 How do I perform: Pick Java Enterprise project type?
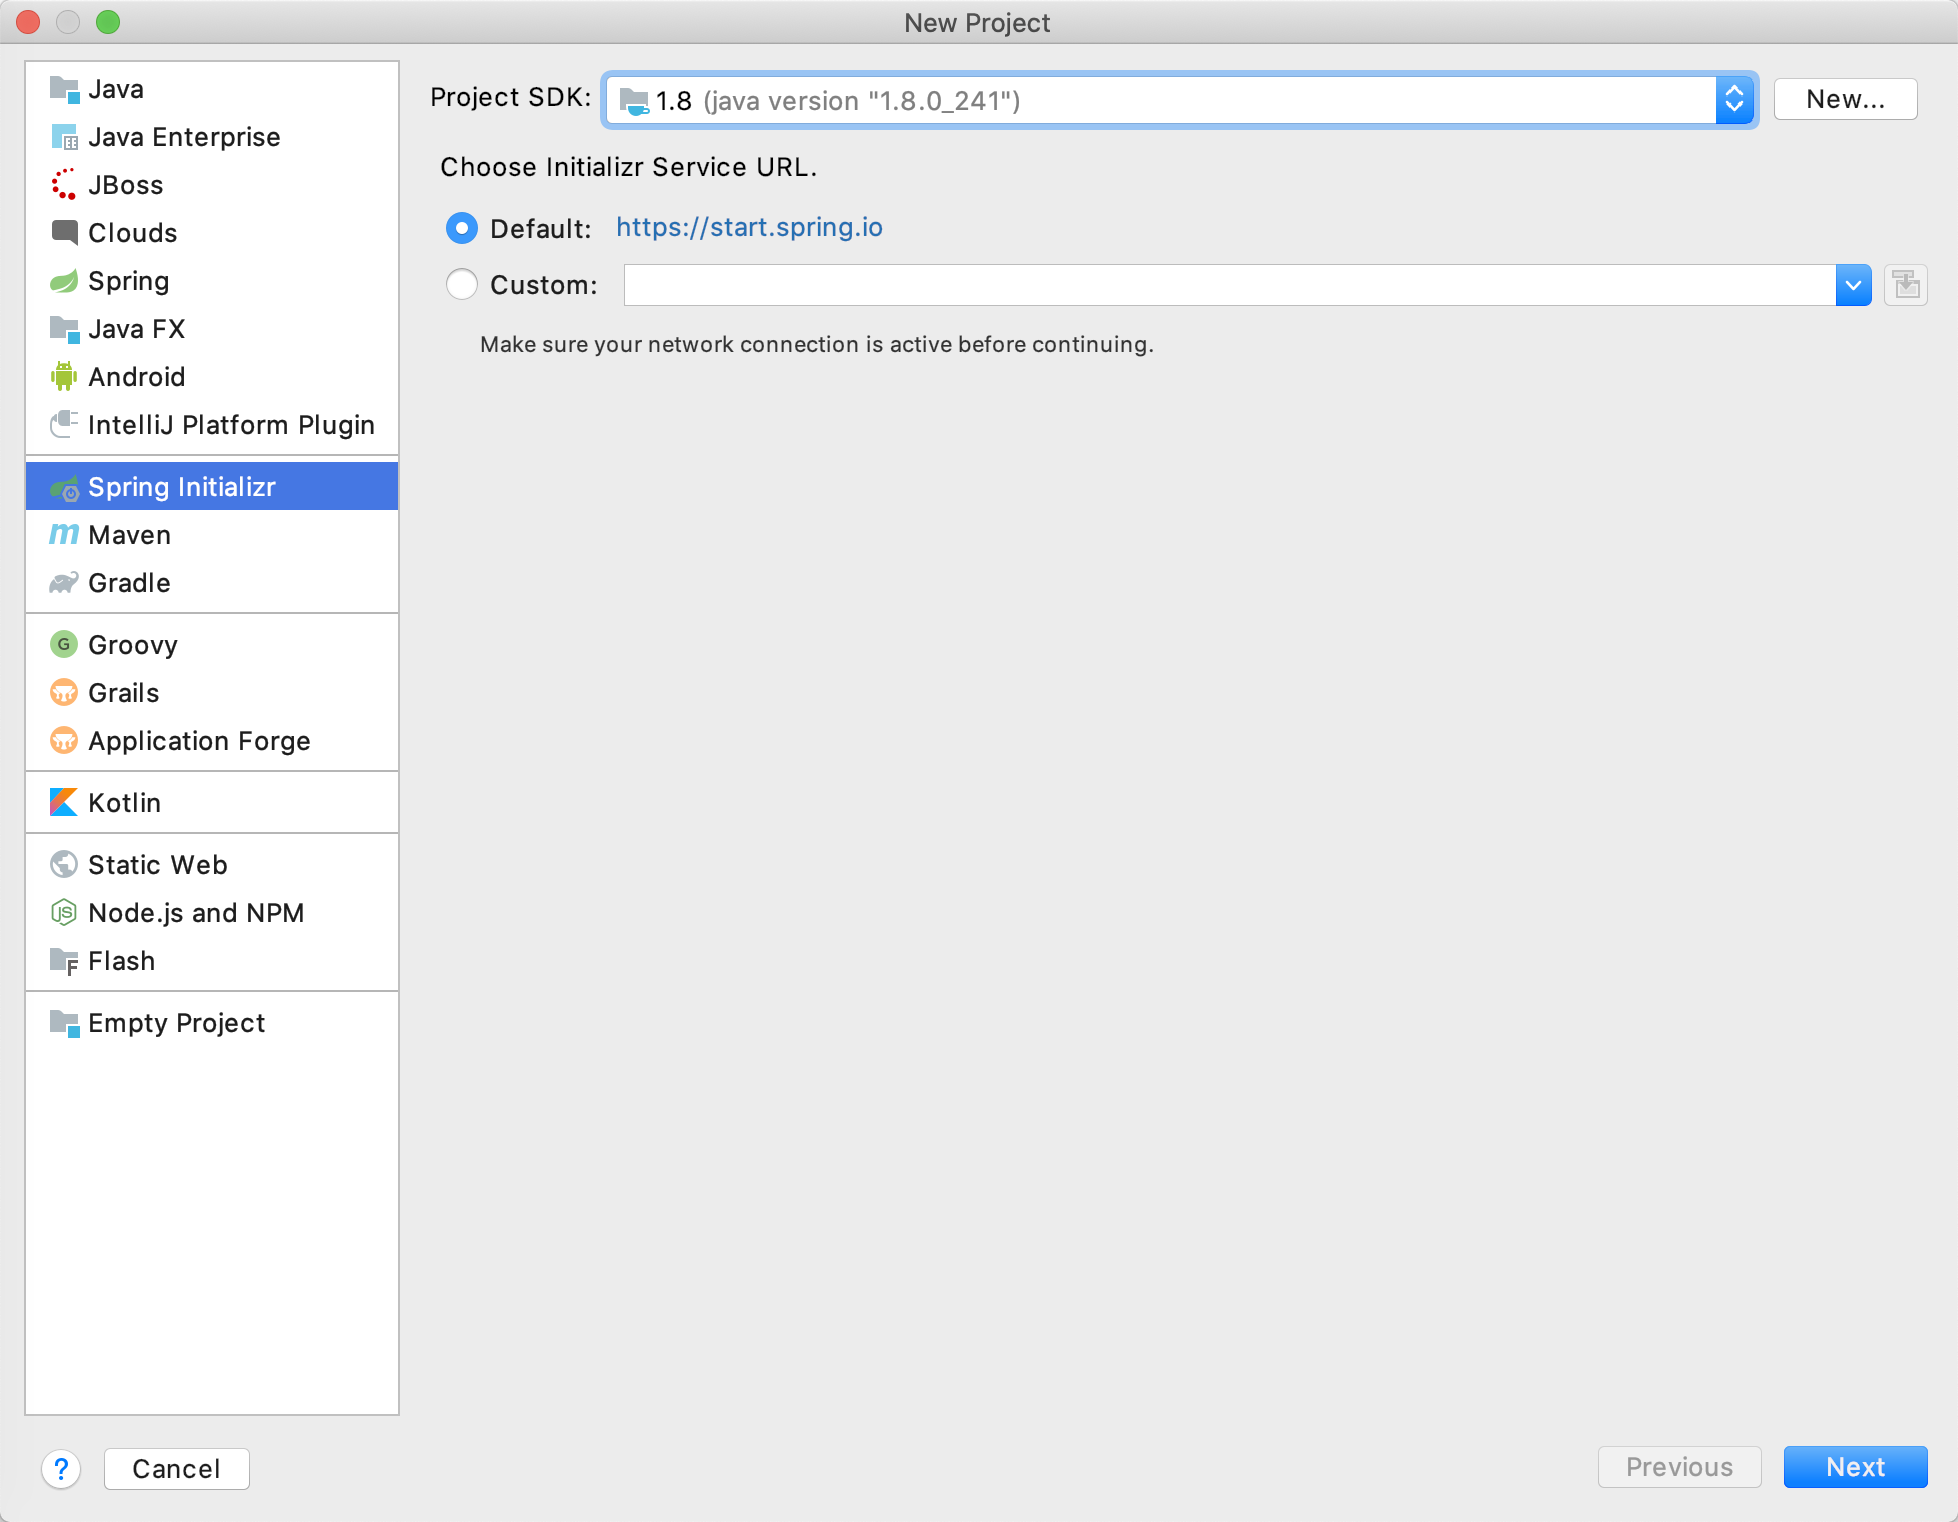pos(184,137)
